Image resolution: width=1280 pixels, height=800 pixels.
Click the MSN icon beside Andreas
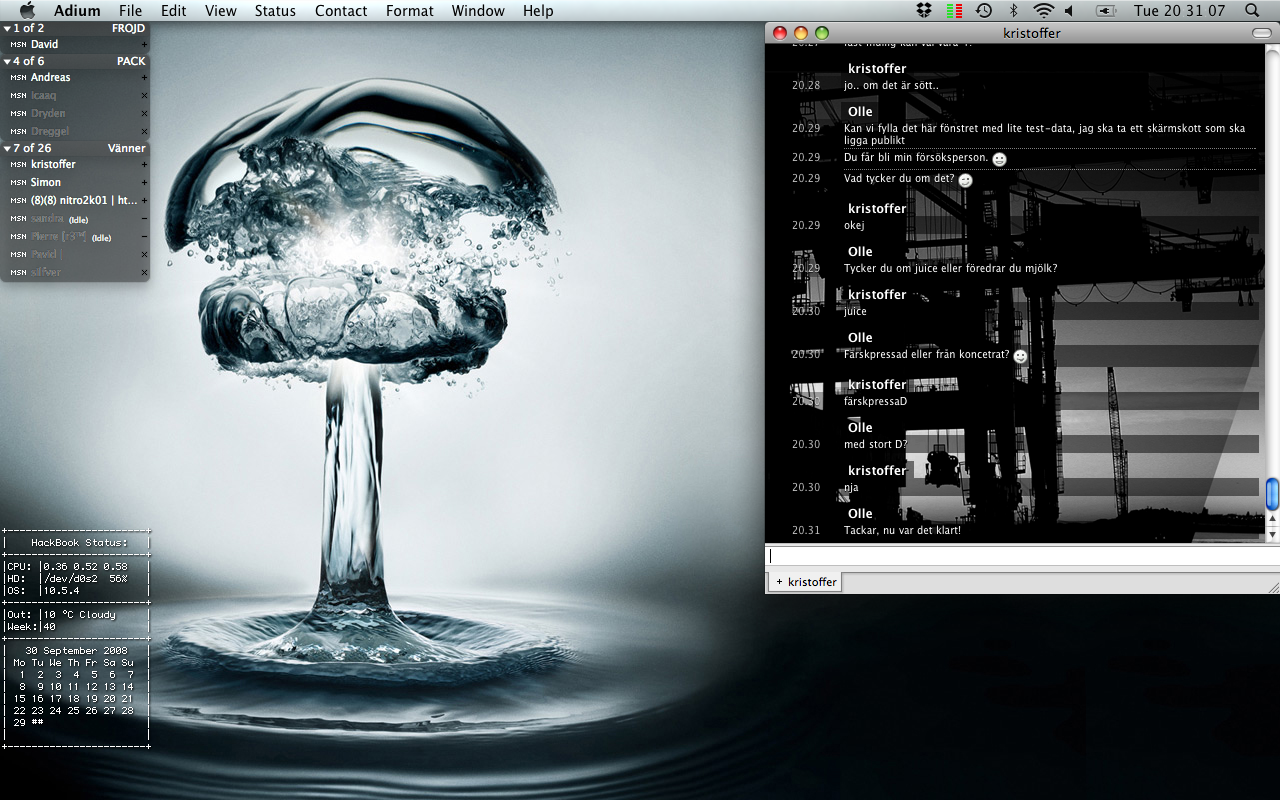(19, 78)
